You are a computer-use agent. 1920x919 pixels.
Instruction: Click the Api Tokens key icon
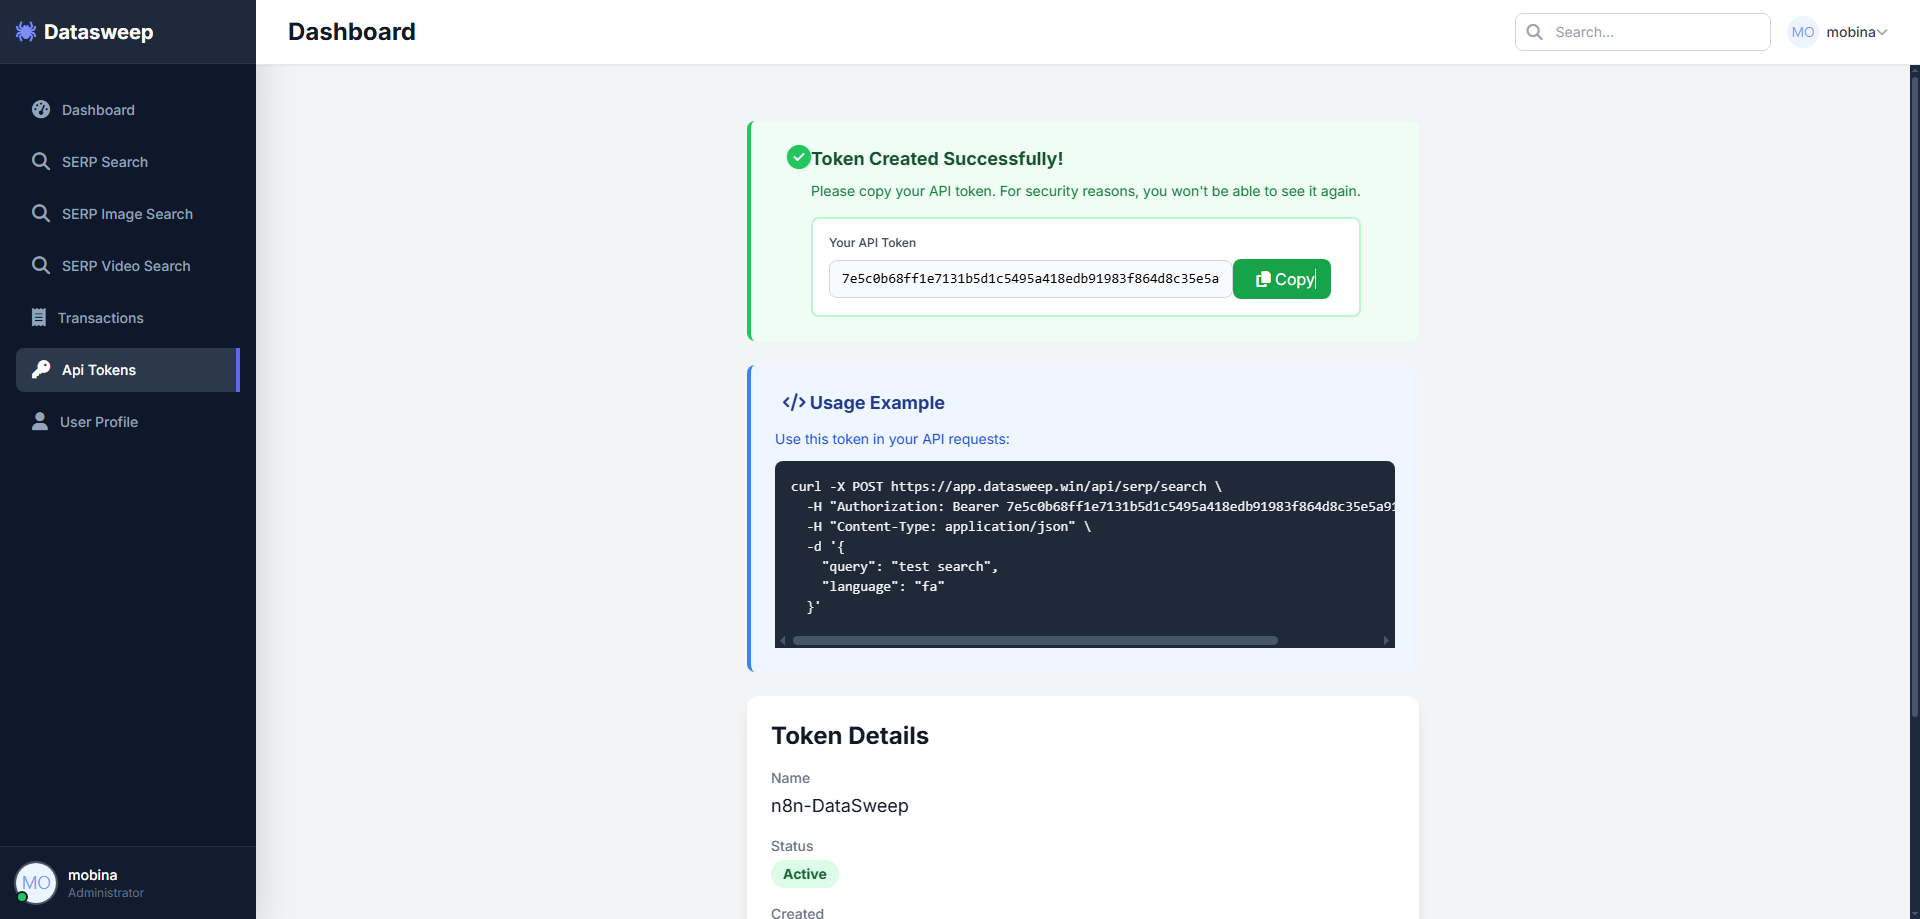[41, 370]
